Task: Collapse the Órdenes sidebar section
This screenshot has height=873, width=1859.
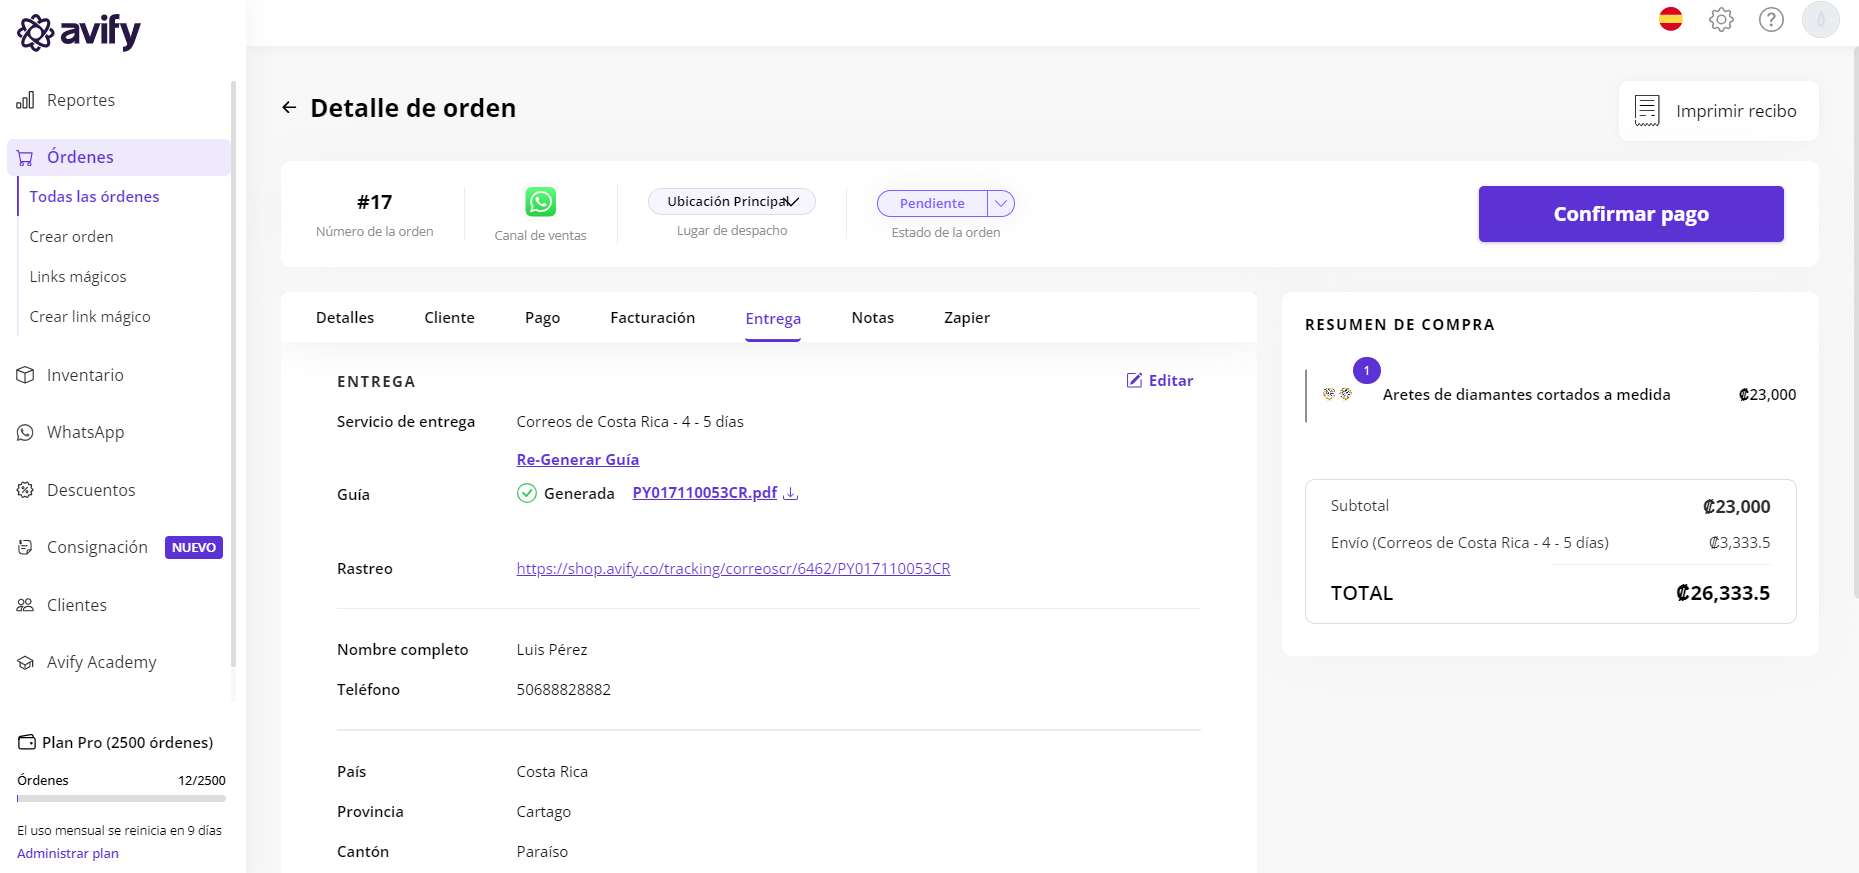Action: [x=80, y=157]
